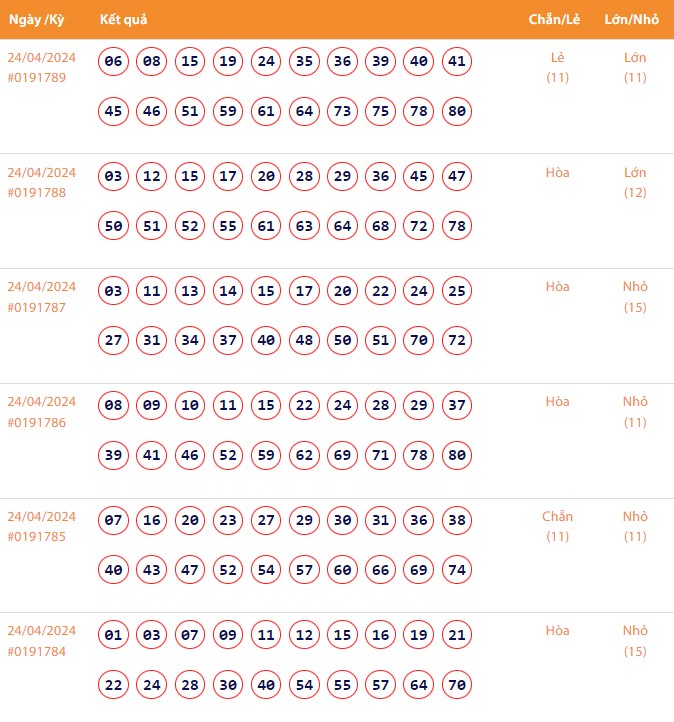Click ball 06 in draw #0191789
Viewport: 674px width, 722px height.
[x=114, y=62]
